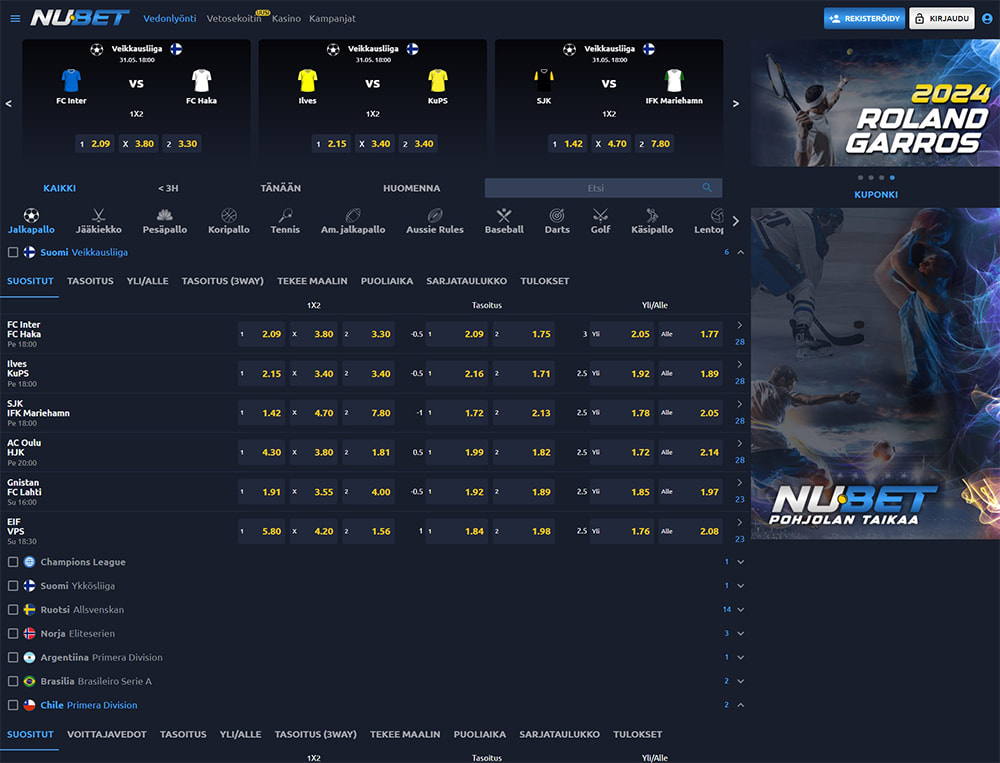This screenshot has height=763, width=1000.
Task: Open the user profile icon
Action: click(987, 19)
